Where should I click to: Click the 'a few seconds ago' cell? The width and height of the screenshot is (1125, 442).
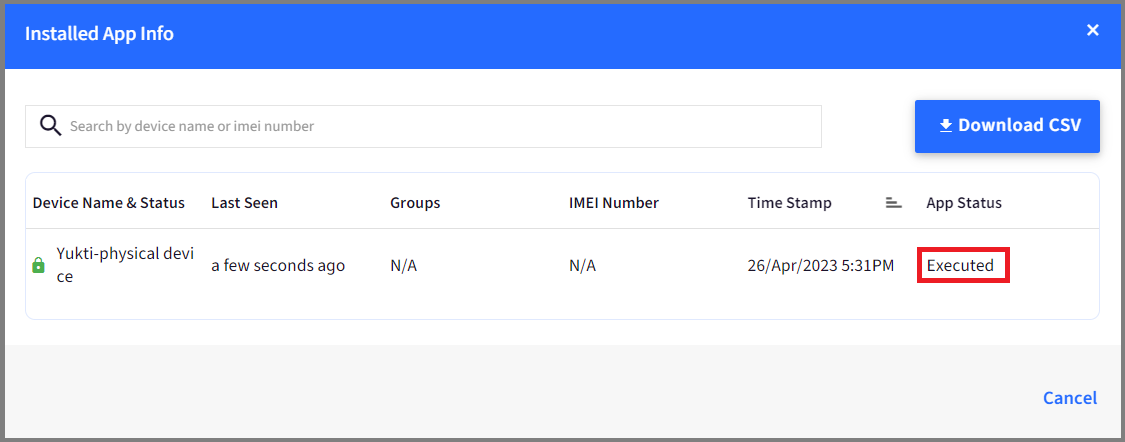278,265
